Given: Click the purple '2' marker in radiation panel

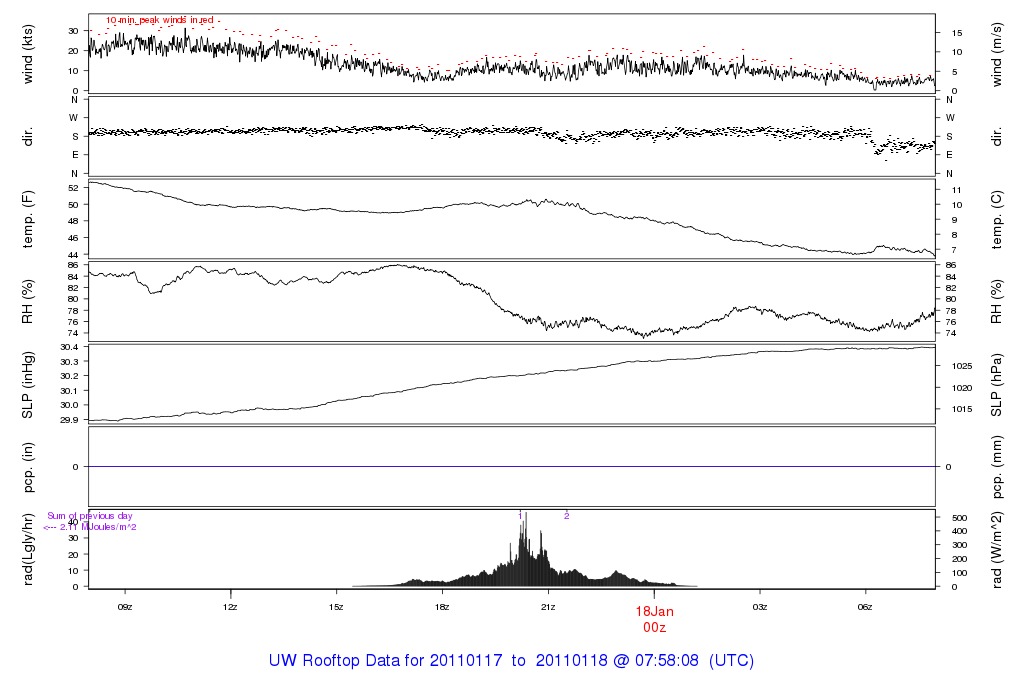Looking at the screenshot, I should [x=567, y=516].
